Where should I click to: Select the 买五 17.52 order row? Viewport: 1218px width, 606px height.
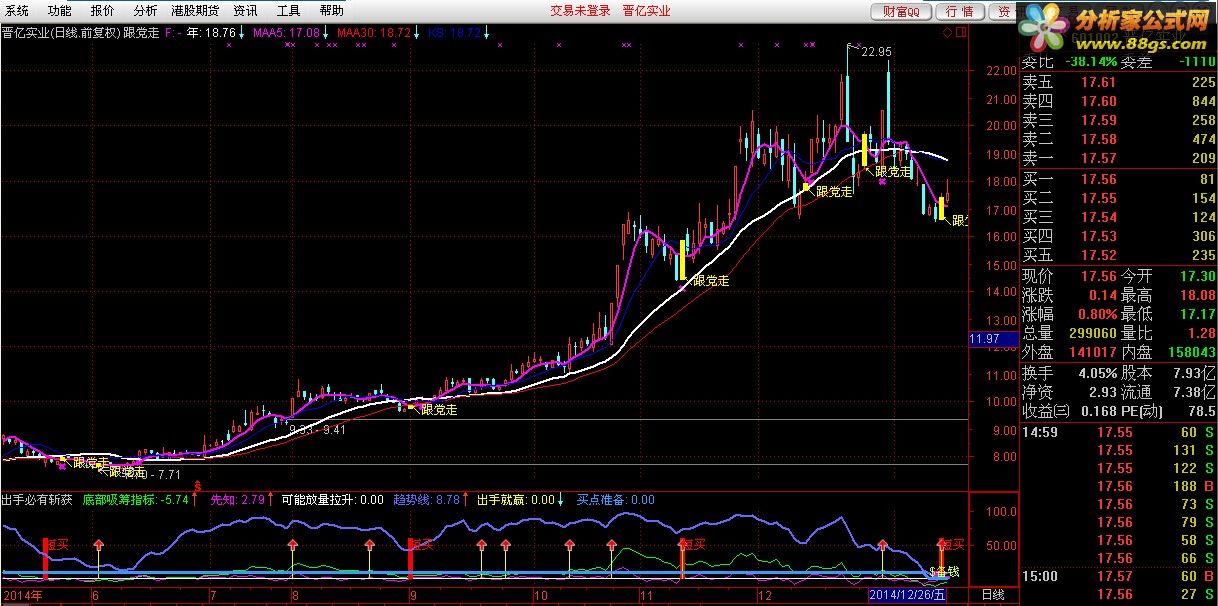coord(1118,255)
